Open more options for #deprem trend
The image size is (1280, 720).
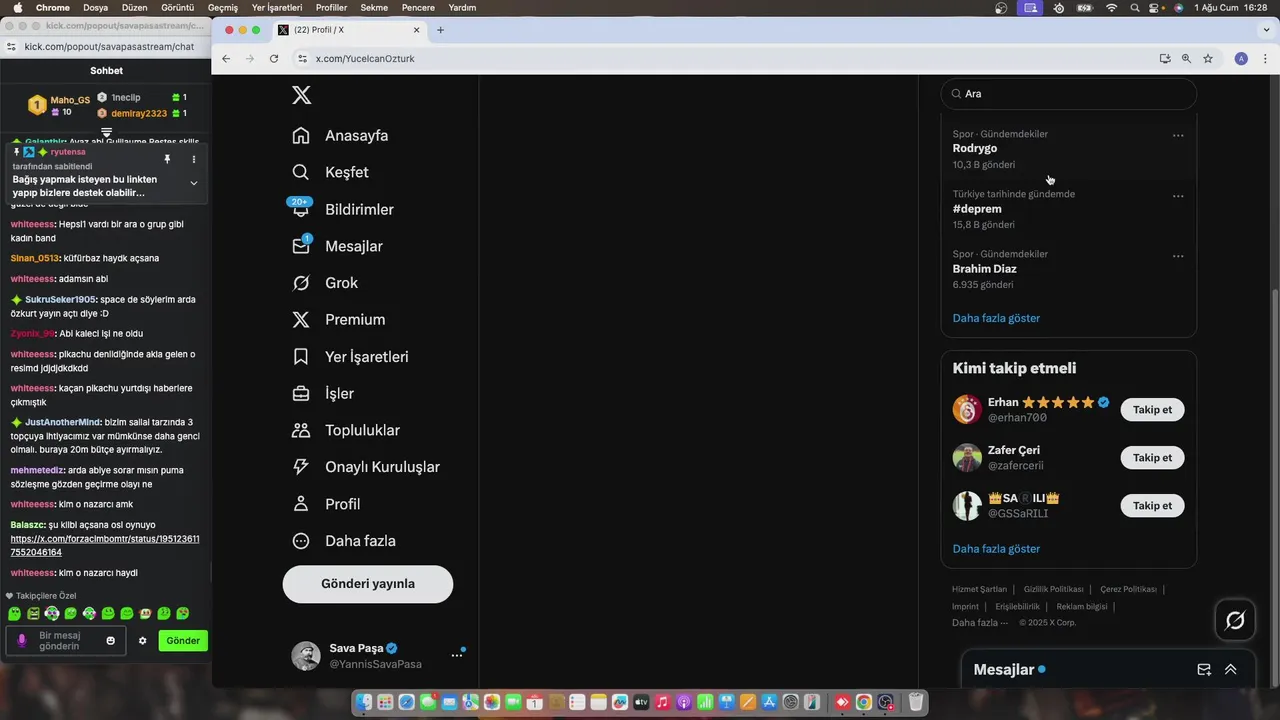[1178, 196]
